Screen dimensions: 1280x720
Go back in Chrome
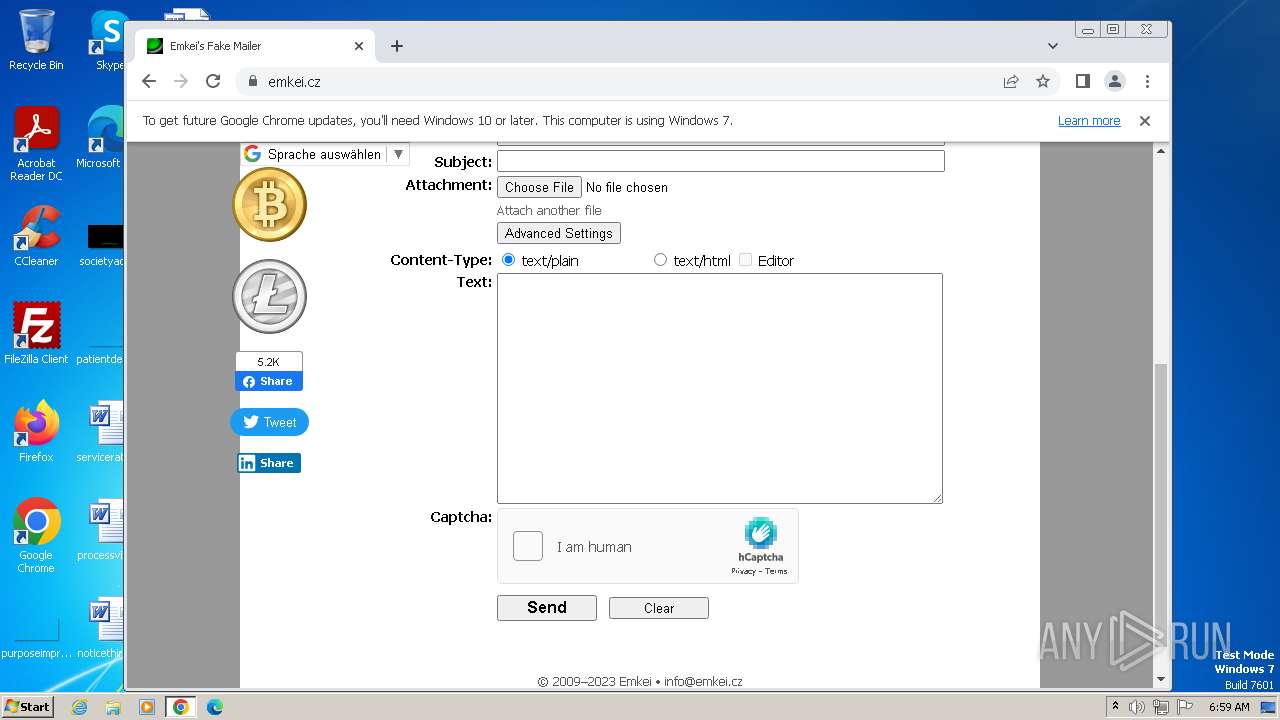pos(149,81)
